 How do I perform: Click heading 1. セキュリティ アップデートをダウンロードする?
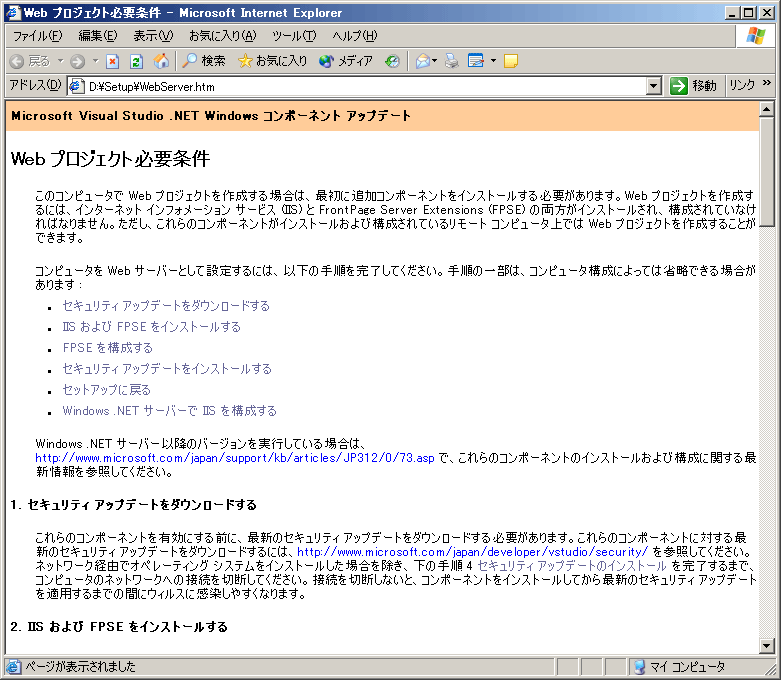click(x=133, y=505)
